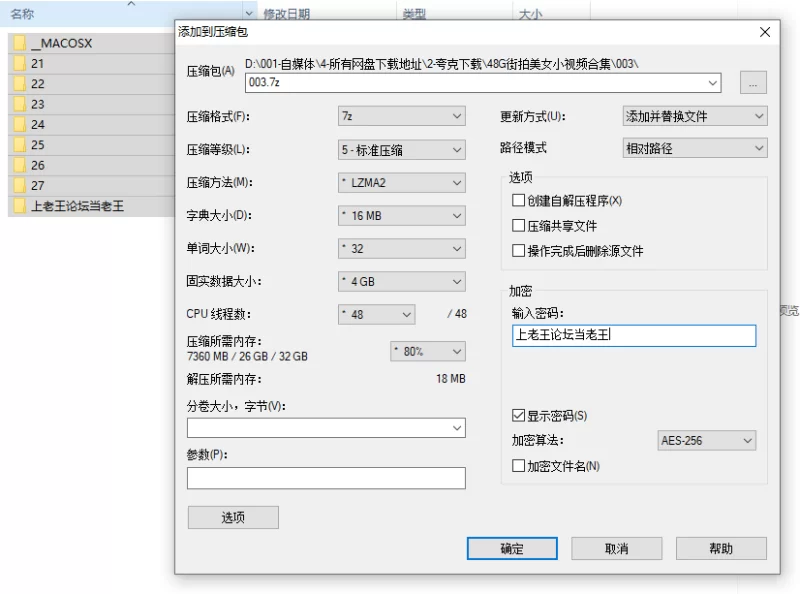Open the archive name 003.7z combo box
Viewport: 800px width, 594px height.
click(483, 83)
